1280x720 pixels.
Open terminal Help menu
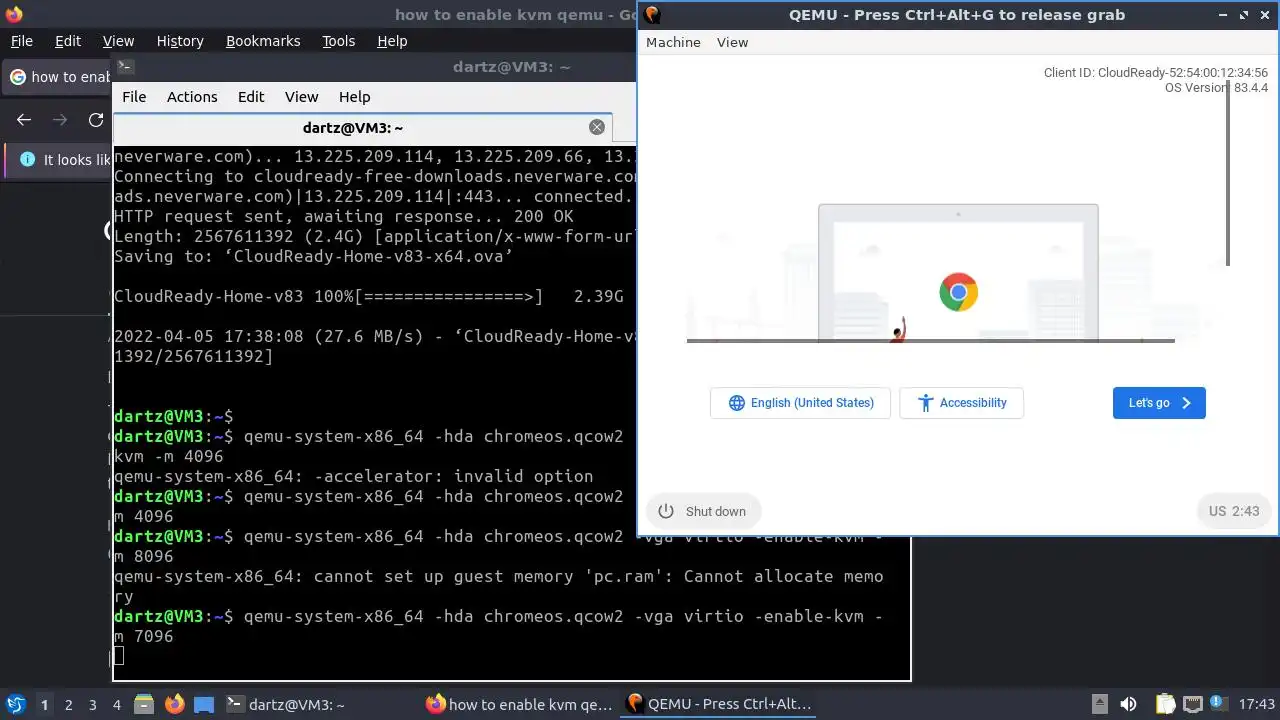coord(354,97)
